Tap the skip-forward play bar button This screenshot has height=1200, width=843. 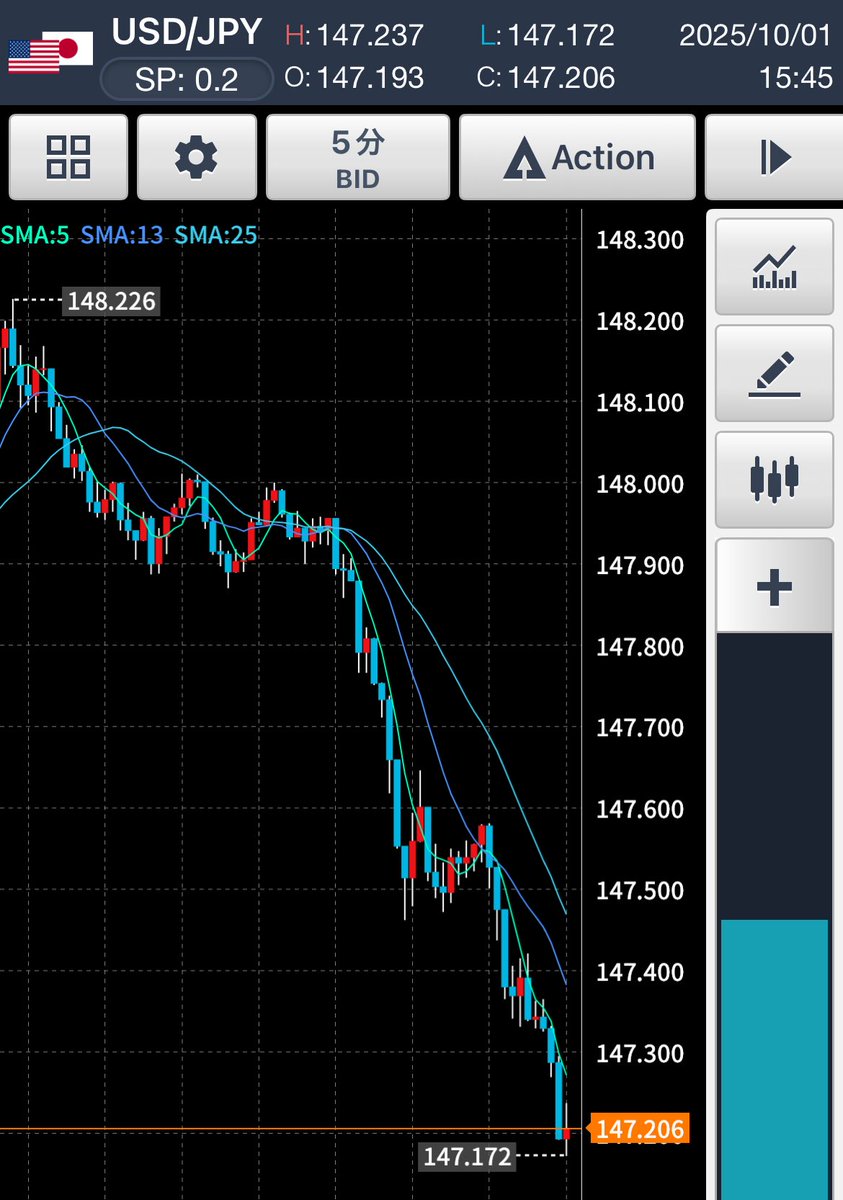point(775,157)
